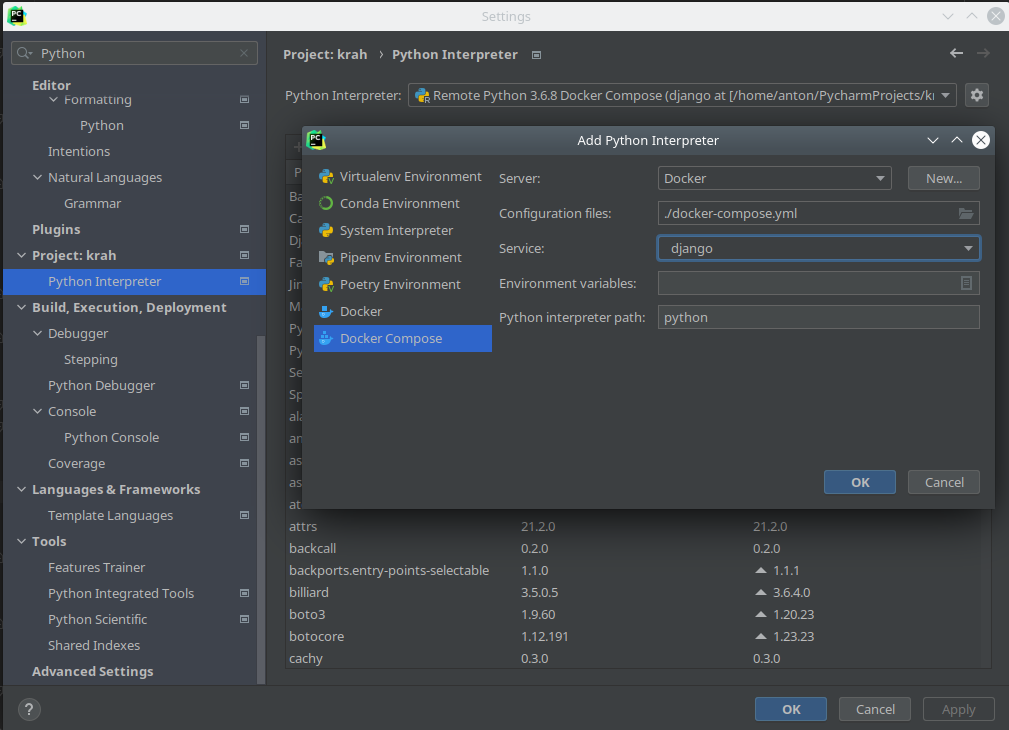This screenshot has height=730, width=1009.
Task: Click OK in the Settings window
Action: pyautogui.click(x=791, y=709)
